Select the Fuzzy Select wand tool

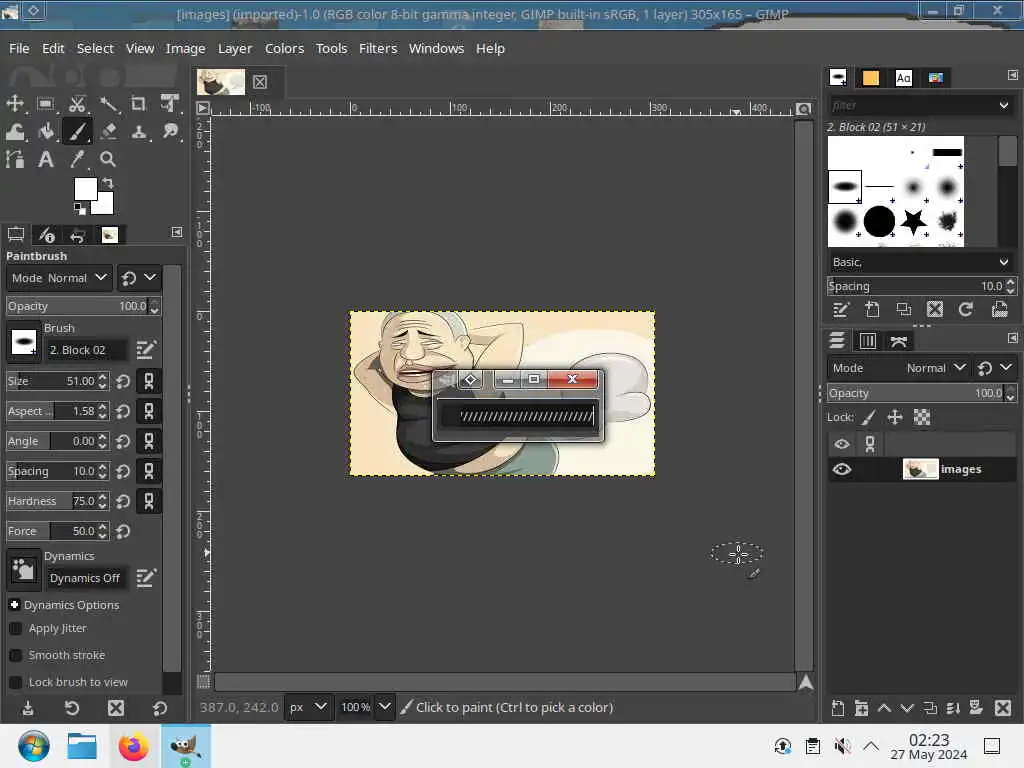(108, 104)
